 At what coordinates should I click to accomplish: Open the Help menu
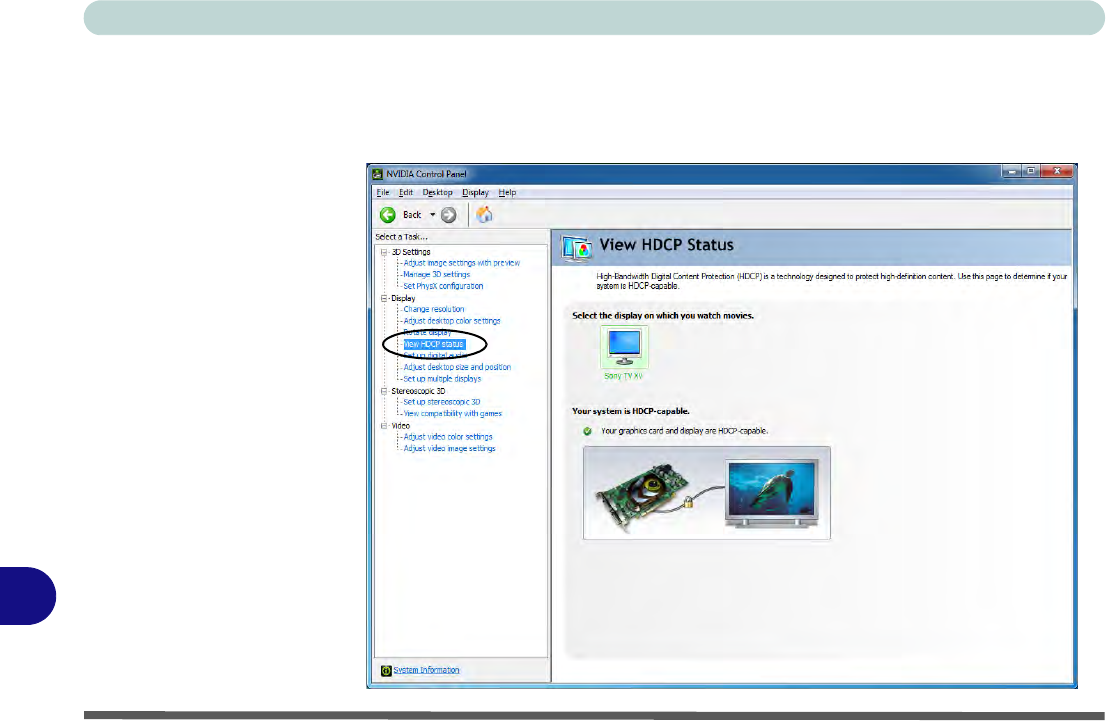coord(507,192)
